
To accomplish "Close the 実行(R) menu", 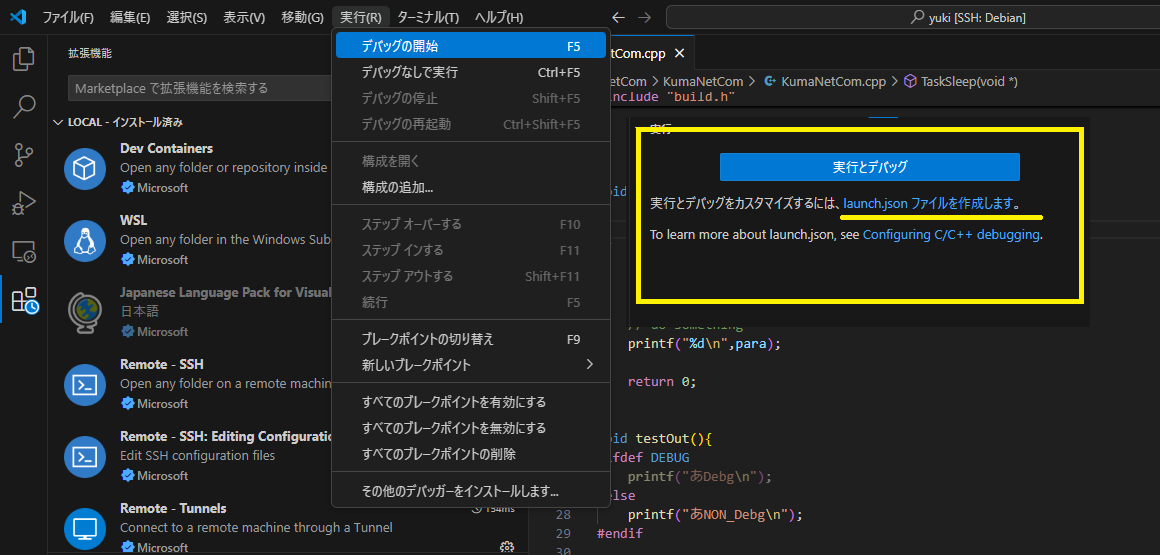I will click(x=361, y=17).
